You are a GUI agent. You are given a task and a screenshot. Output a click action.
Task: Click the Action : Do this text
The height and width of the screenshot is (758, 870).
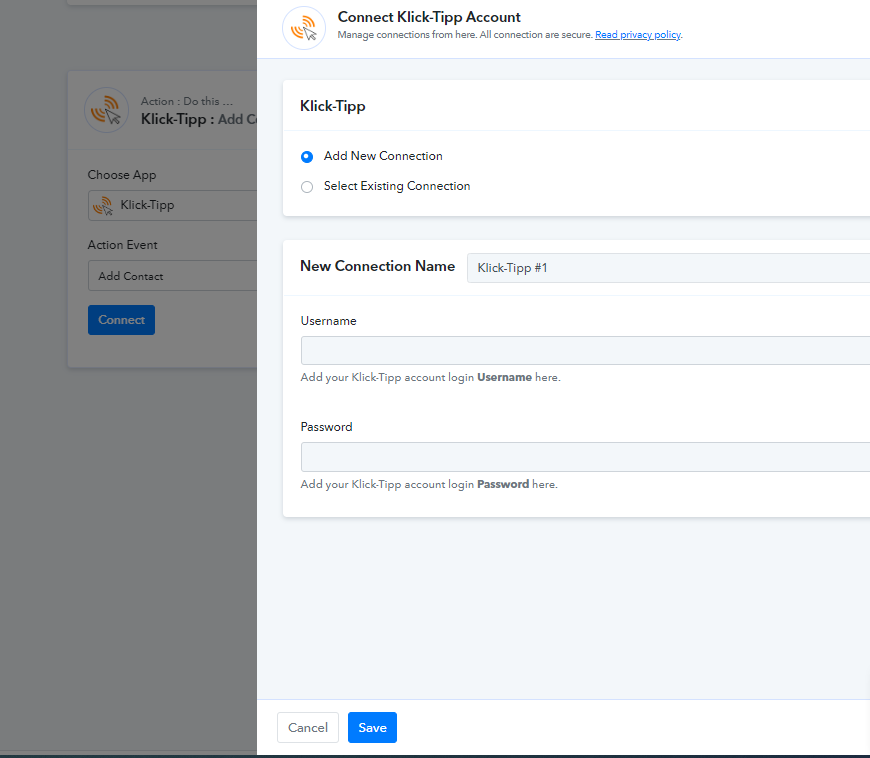click(x=187, y=101)
